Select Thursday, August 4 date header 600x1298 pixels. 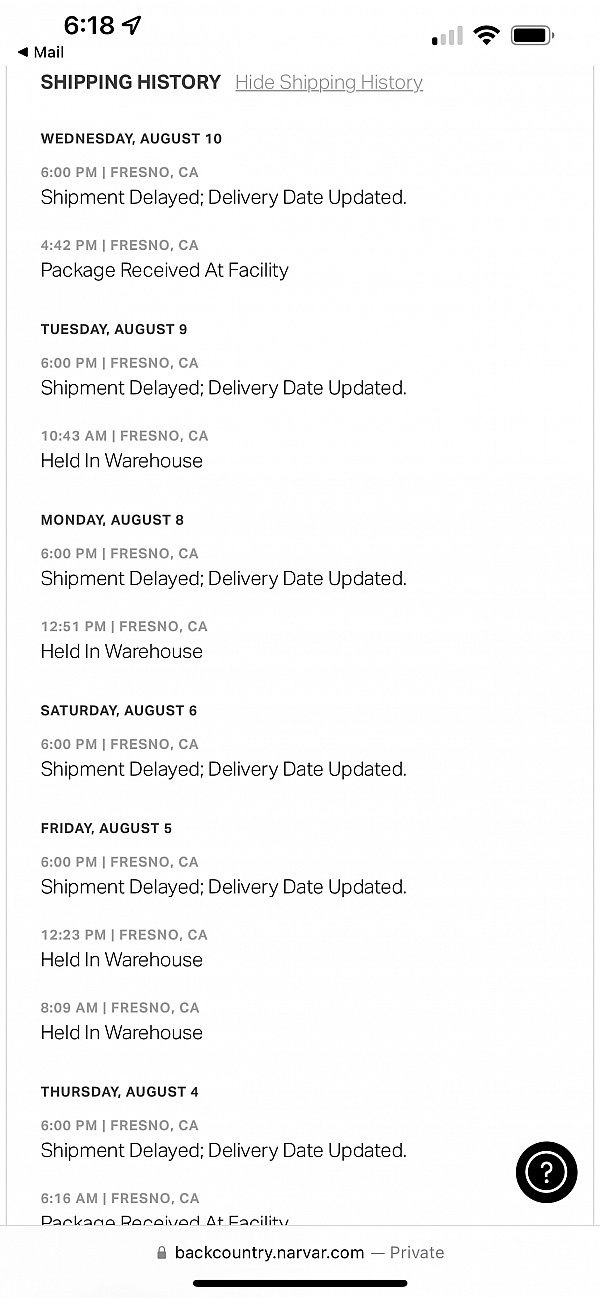click(x=119, y=1092)
